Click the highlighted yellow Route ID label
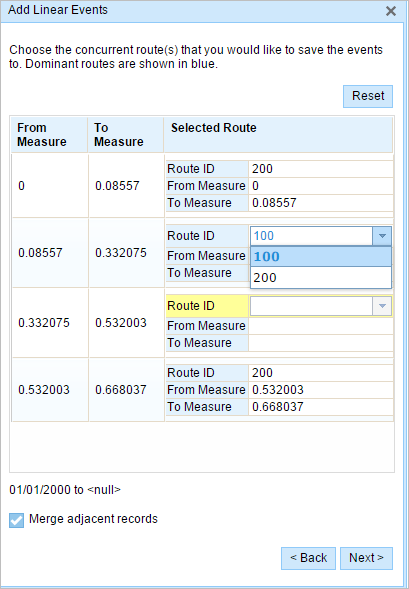 (x=207, y=306)
